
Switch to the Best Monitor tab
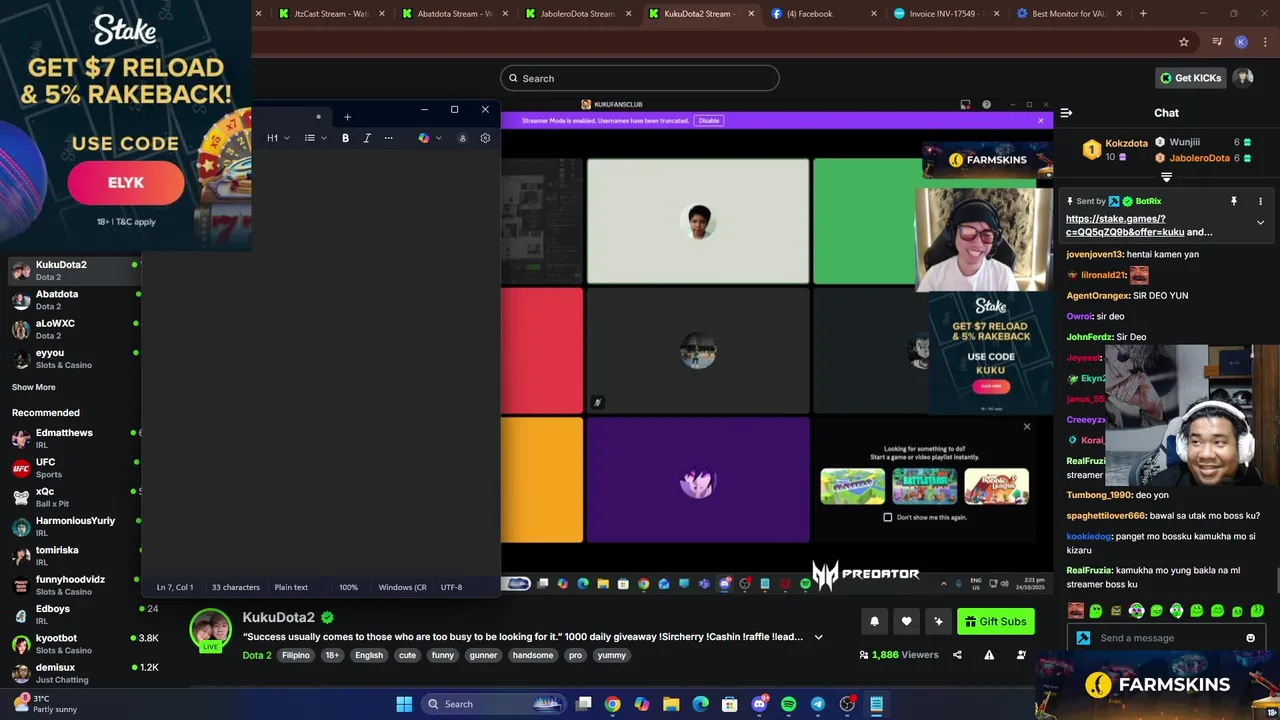1068,14
